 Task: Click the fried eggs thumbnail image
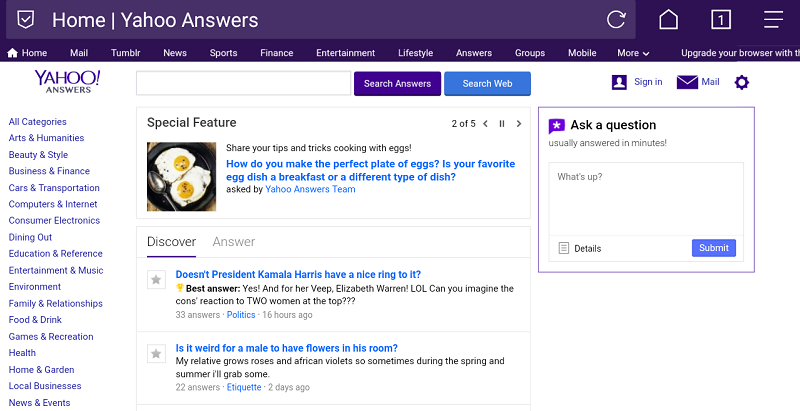[182, 176]
